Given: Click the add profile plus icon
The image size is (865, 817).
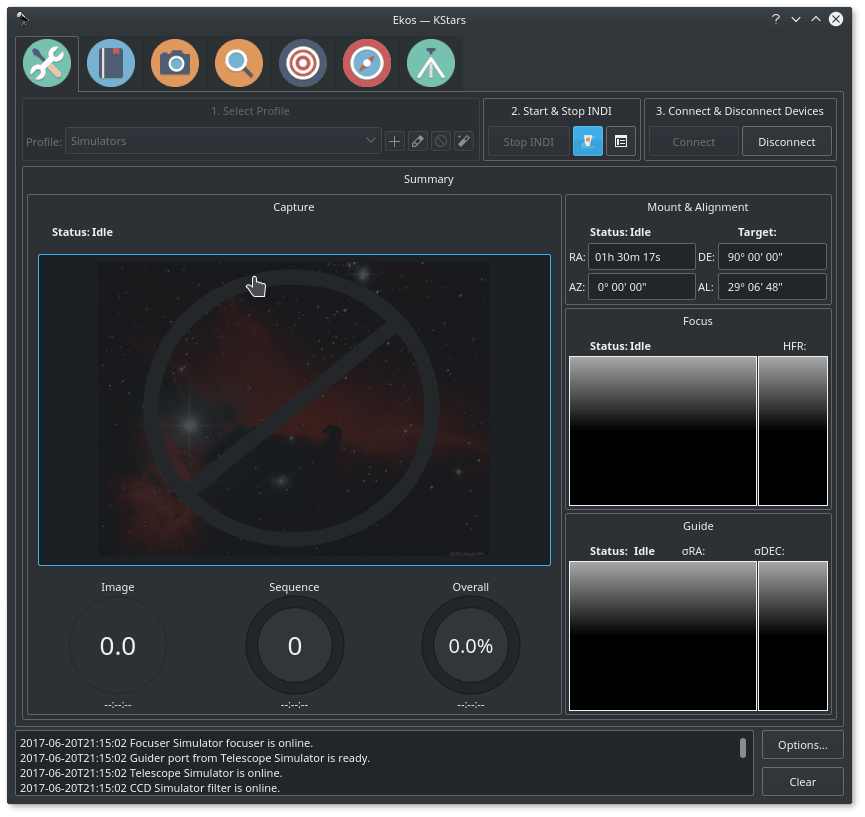Looking at the screenshot, I should [x=394, y=142].
